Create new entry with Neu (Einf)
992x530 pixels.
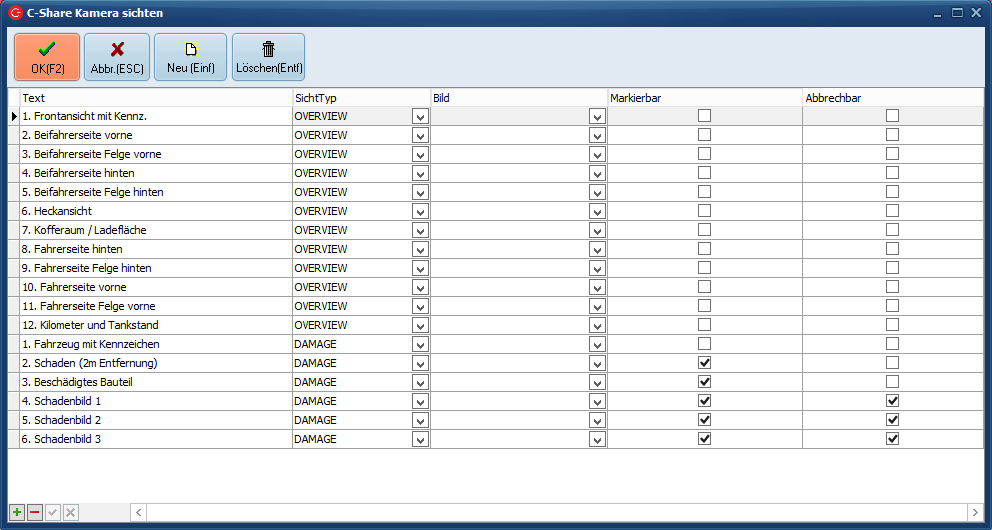coord(191,57)
